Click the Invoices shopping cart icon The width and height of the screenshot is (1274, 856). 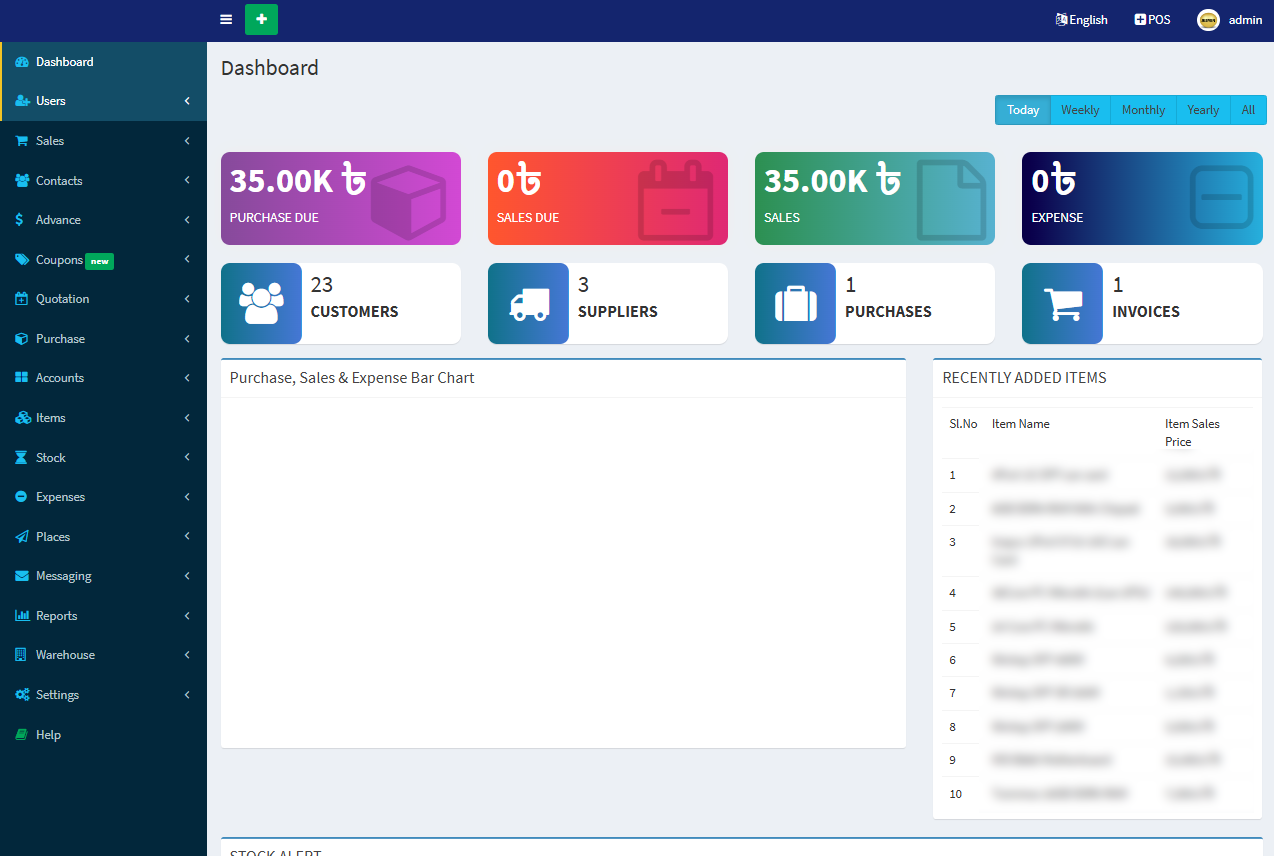coord(1062,302)
